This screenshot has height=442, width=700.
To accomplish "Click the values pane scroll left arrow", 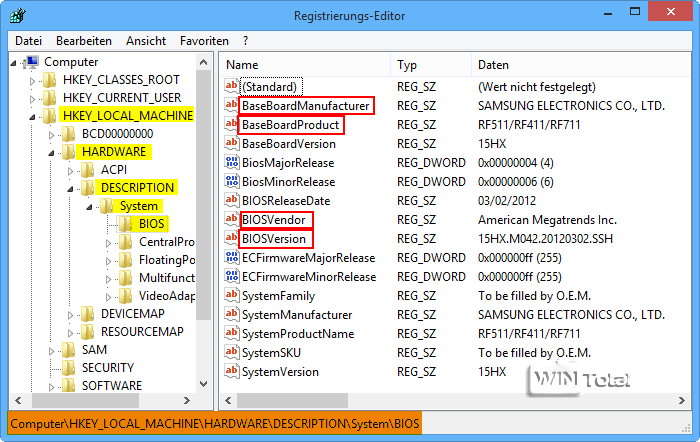I will pos(228,400).
